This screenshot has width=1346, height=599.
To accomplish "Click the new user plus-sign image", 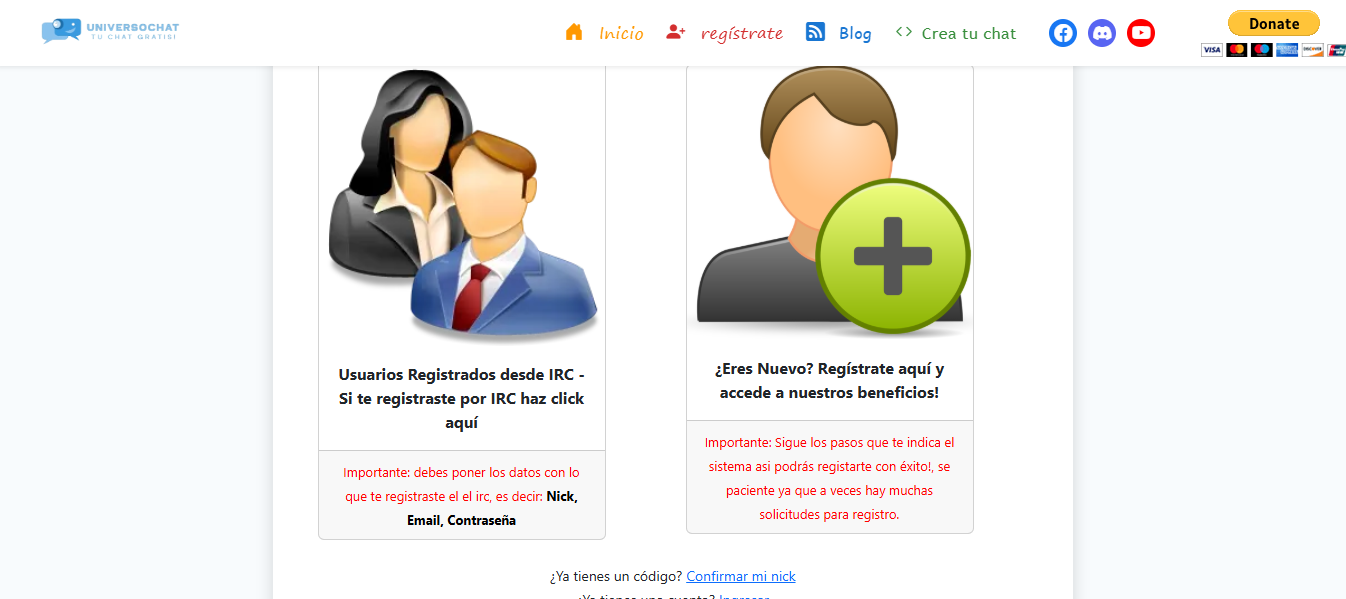I will (x=830, y=201).
